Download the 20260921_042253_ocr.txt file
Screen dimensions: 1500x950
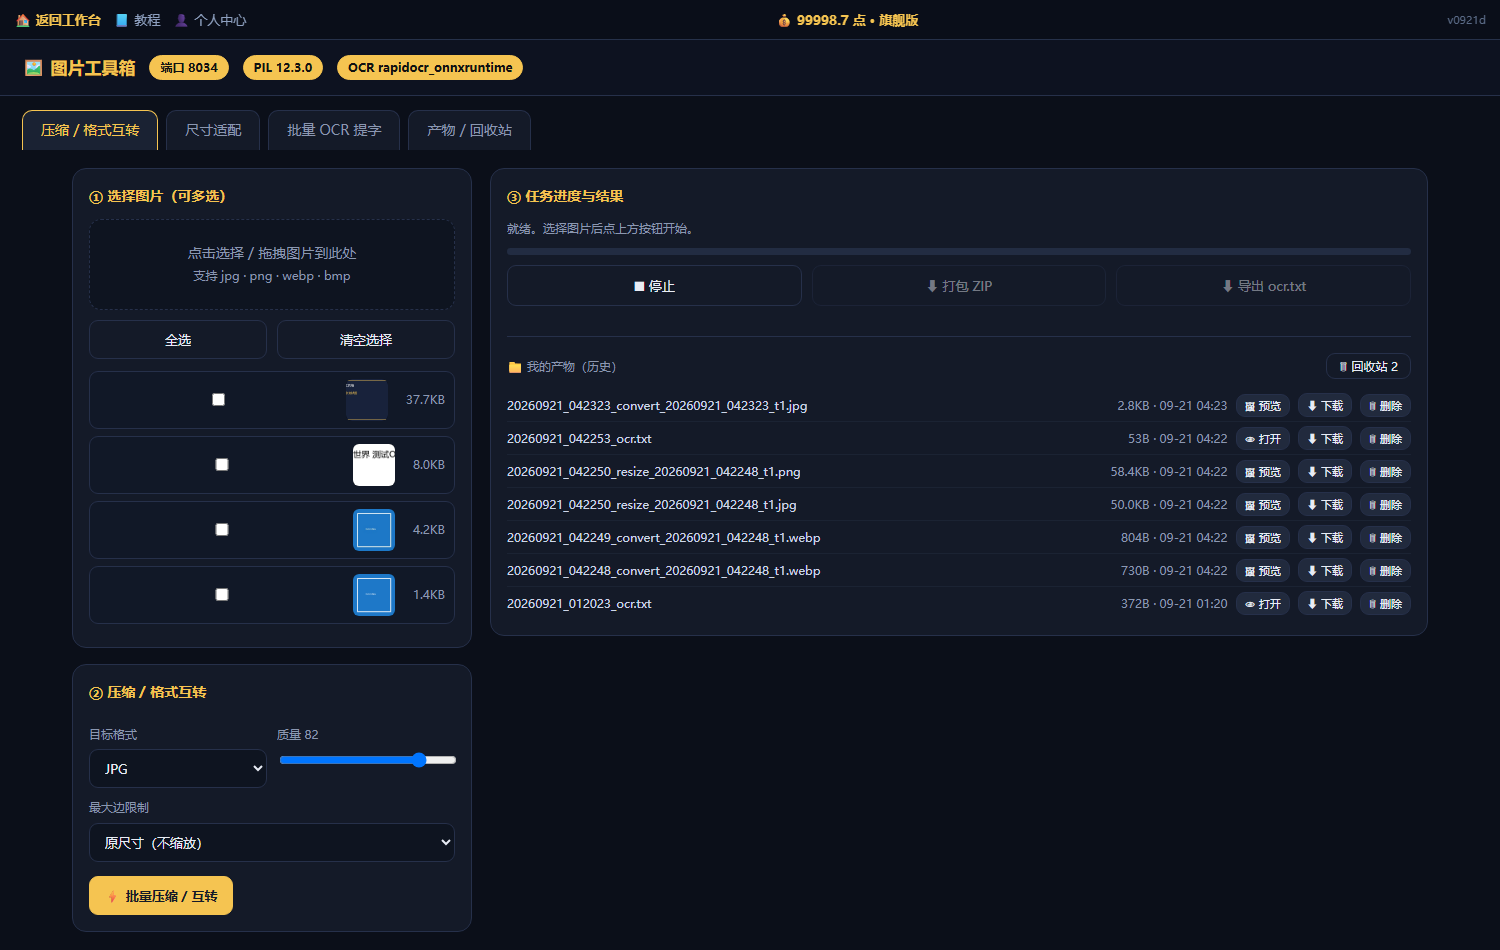click(1325, 439)
